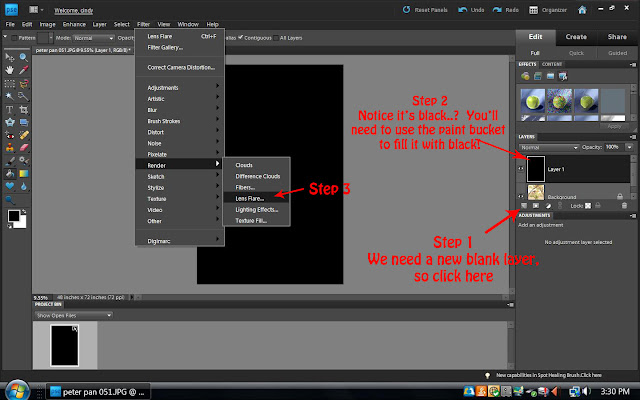Select the Type text tool
This screenshot has height=400, width=640.
tap(9, 109)
